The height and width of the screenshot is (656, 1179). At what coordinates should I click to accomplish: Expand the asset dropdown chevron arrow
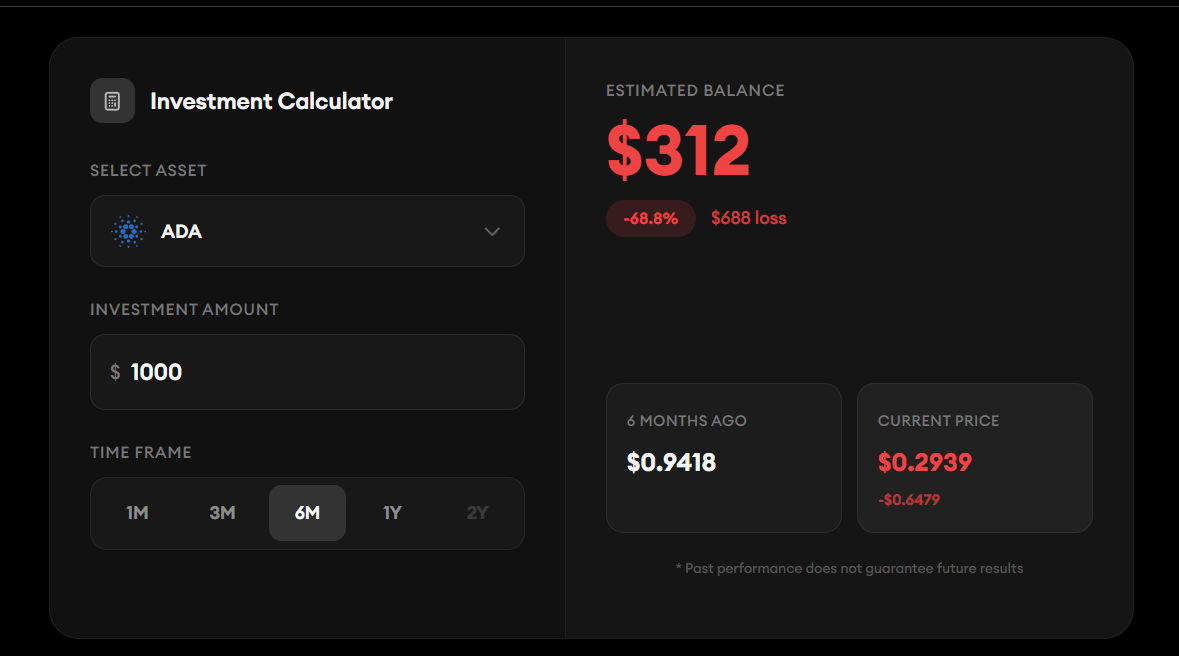pyautogui.click(x=492, y=231)
